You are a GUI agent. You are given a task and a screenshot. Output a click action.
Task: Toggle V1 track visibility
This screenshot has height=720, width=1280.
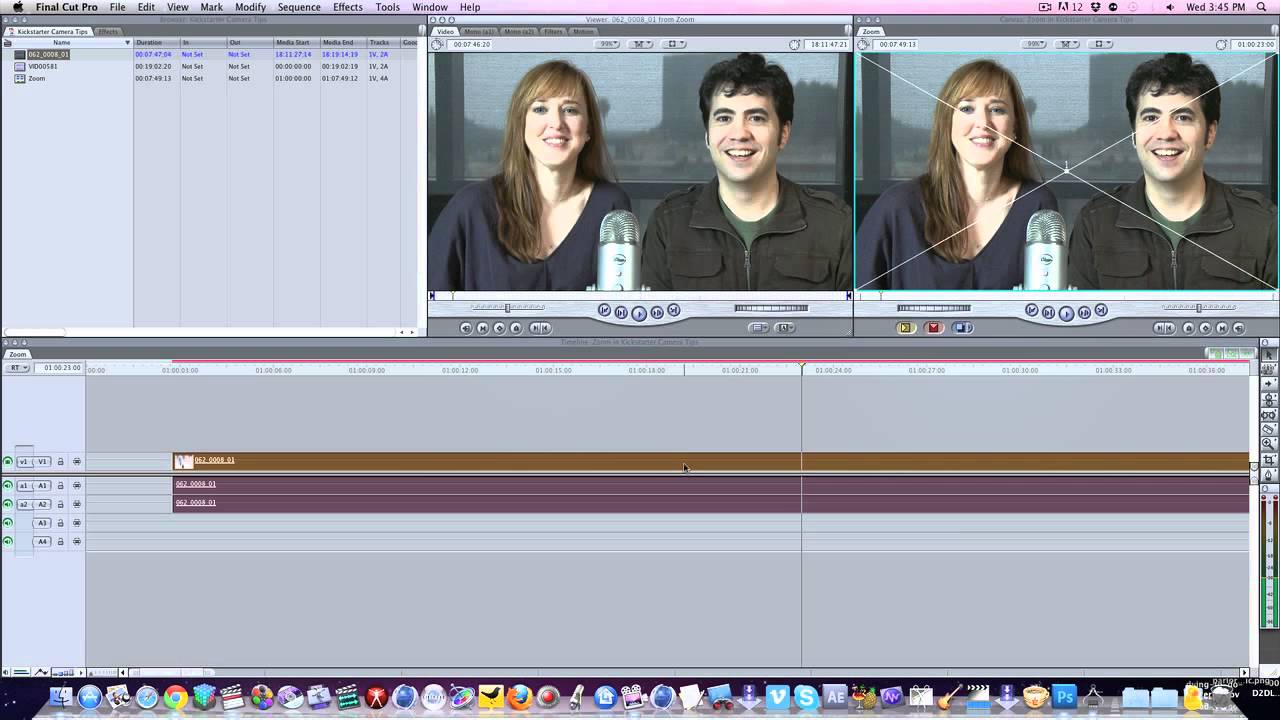(x=8, y=462)
